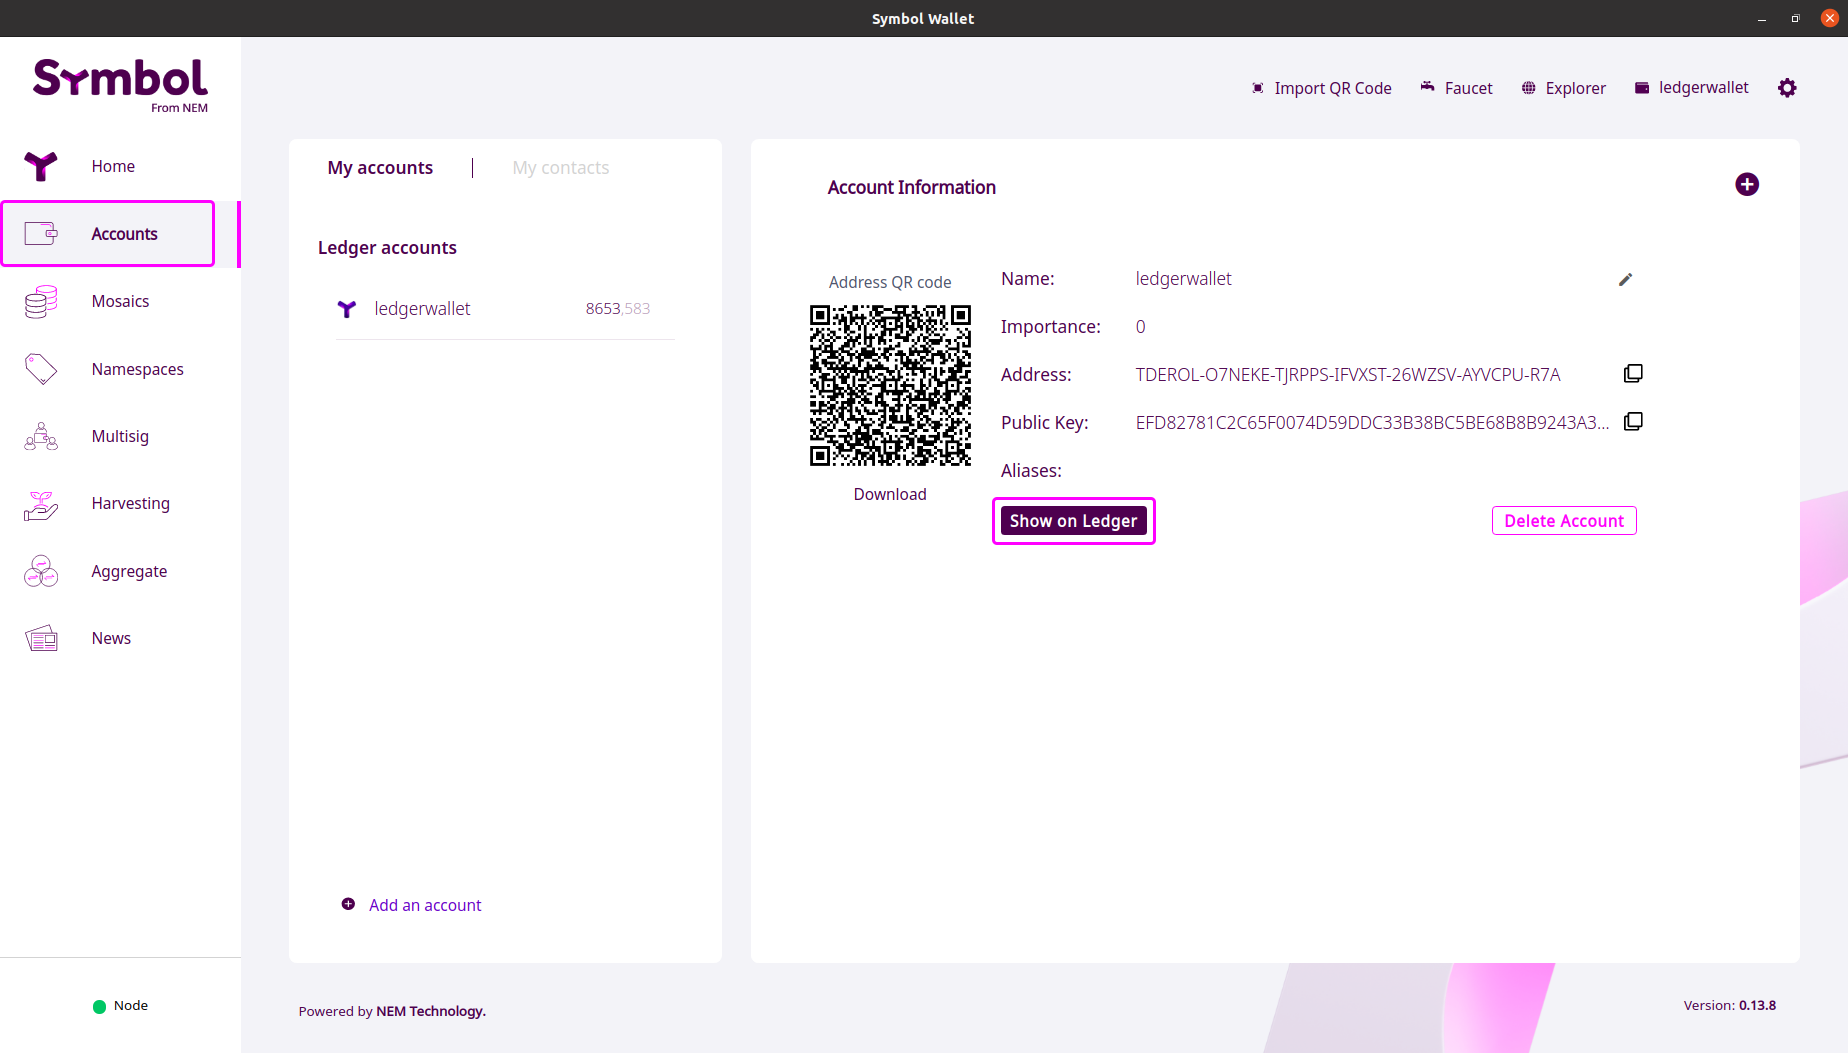Click the NEM Technology text

coord(431,1011)
